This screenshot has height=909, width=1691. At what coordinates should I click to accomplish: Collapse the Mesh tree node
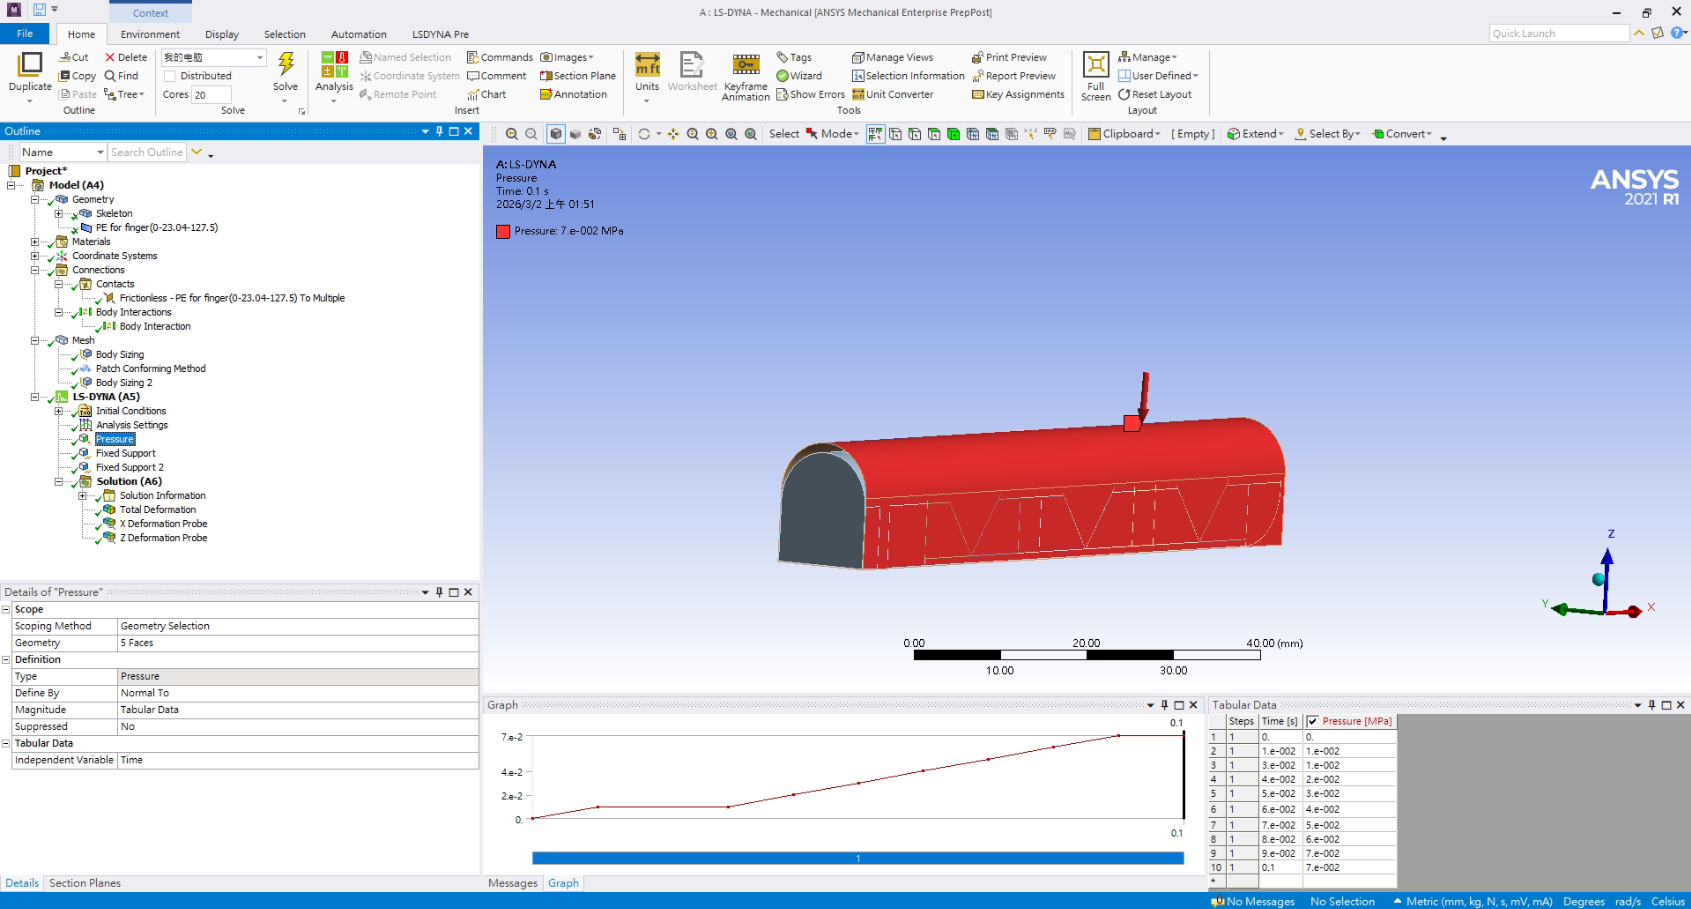click(x=35, y=341)
